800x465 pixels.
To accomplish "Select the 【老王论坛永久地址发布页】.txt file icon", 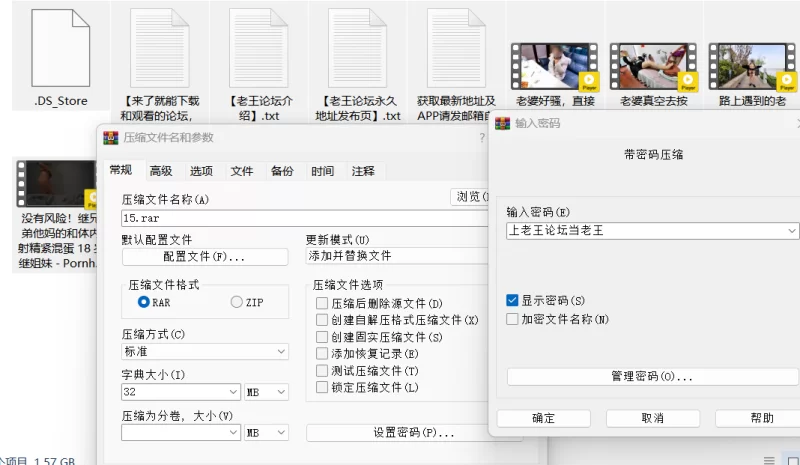I will [358, 48].
